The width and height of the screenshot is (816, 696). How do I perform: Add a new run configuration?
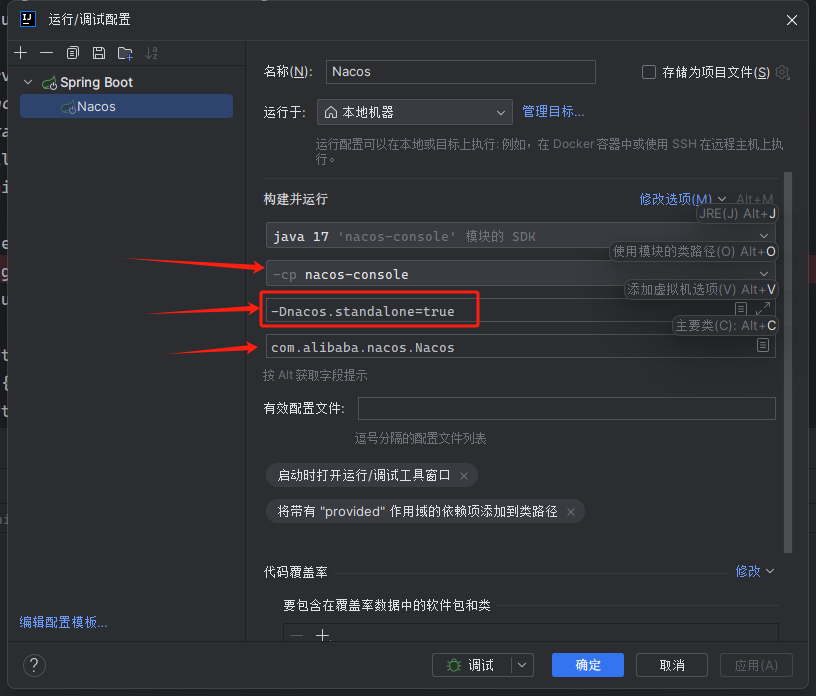21,53
